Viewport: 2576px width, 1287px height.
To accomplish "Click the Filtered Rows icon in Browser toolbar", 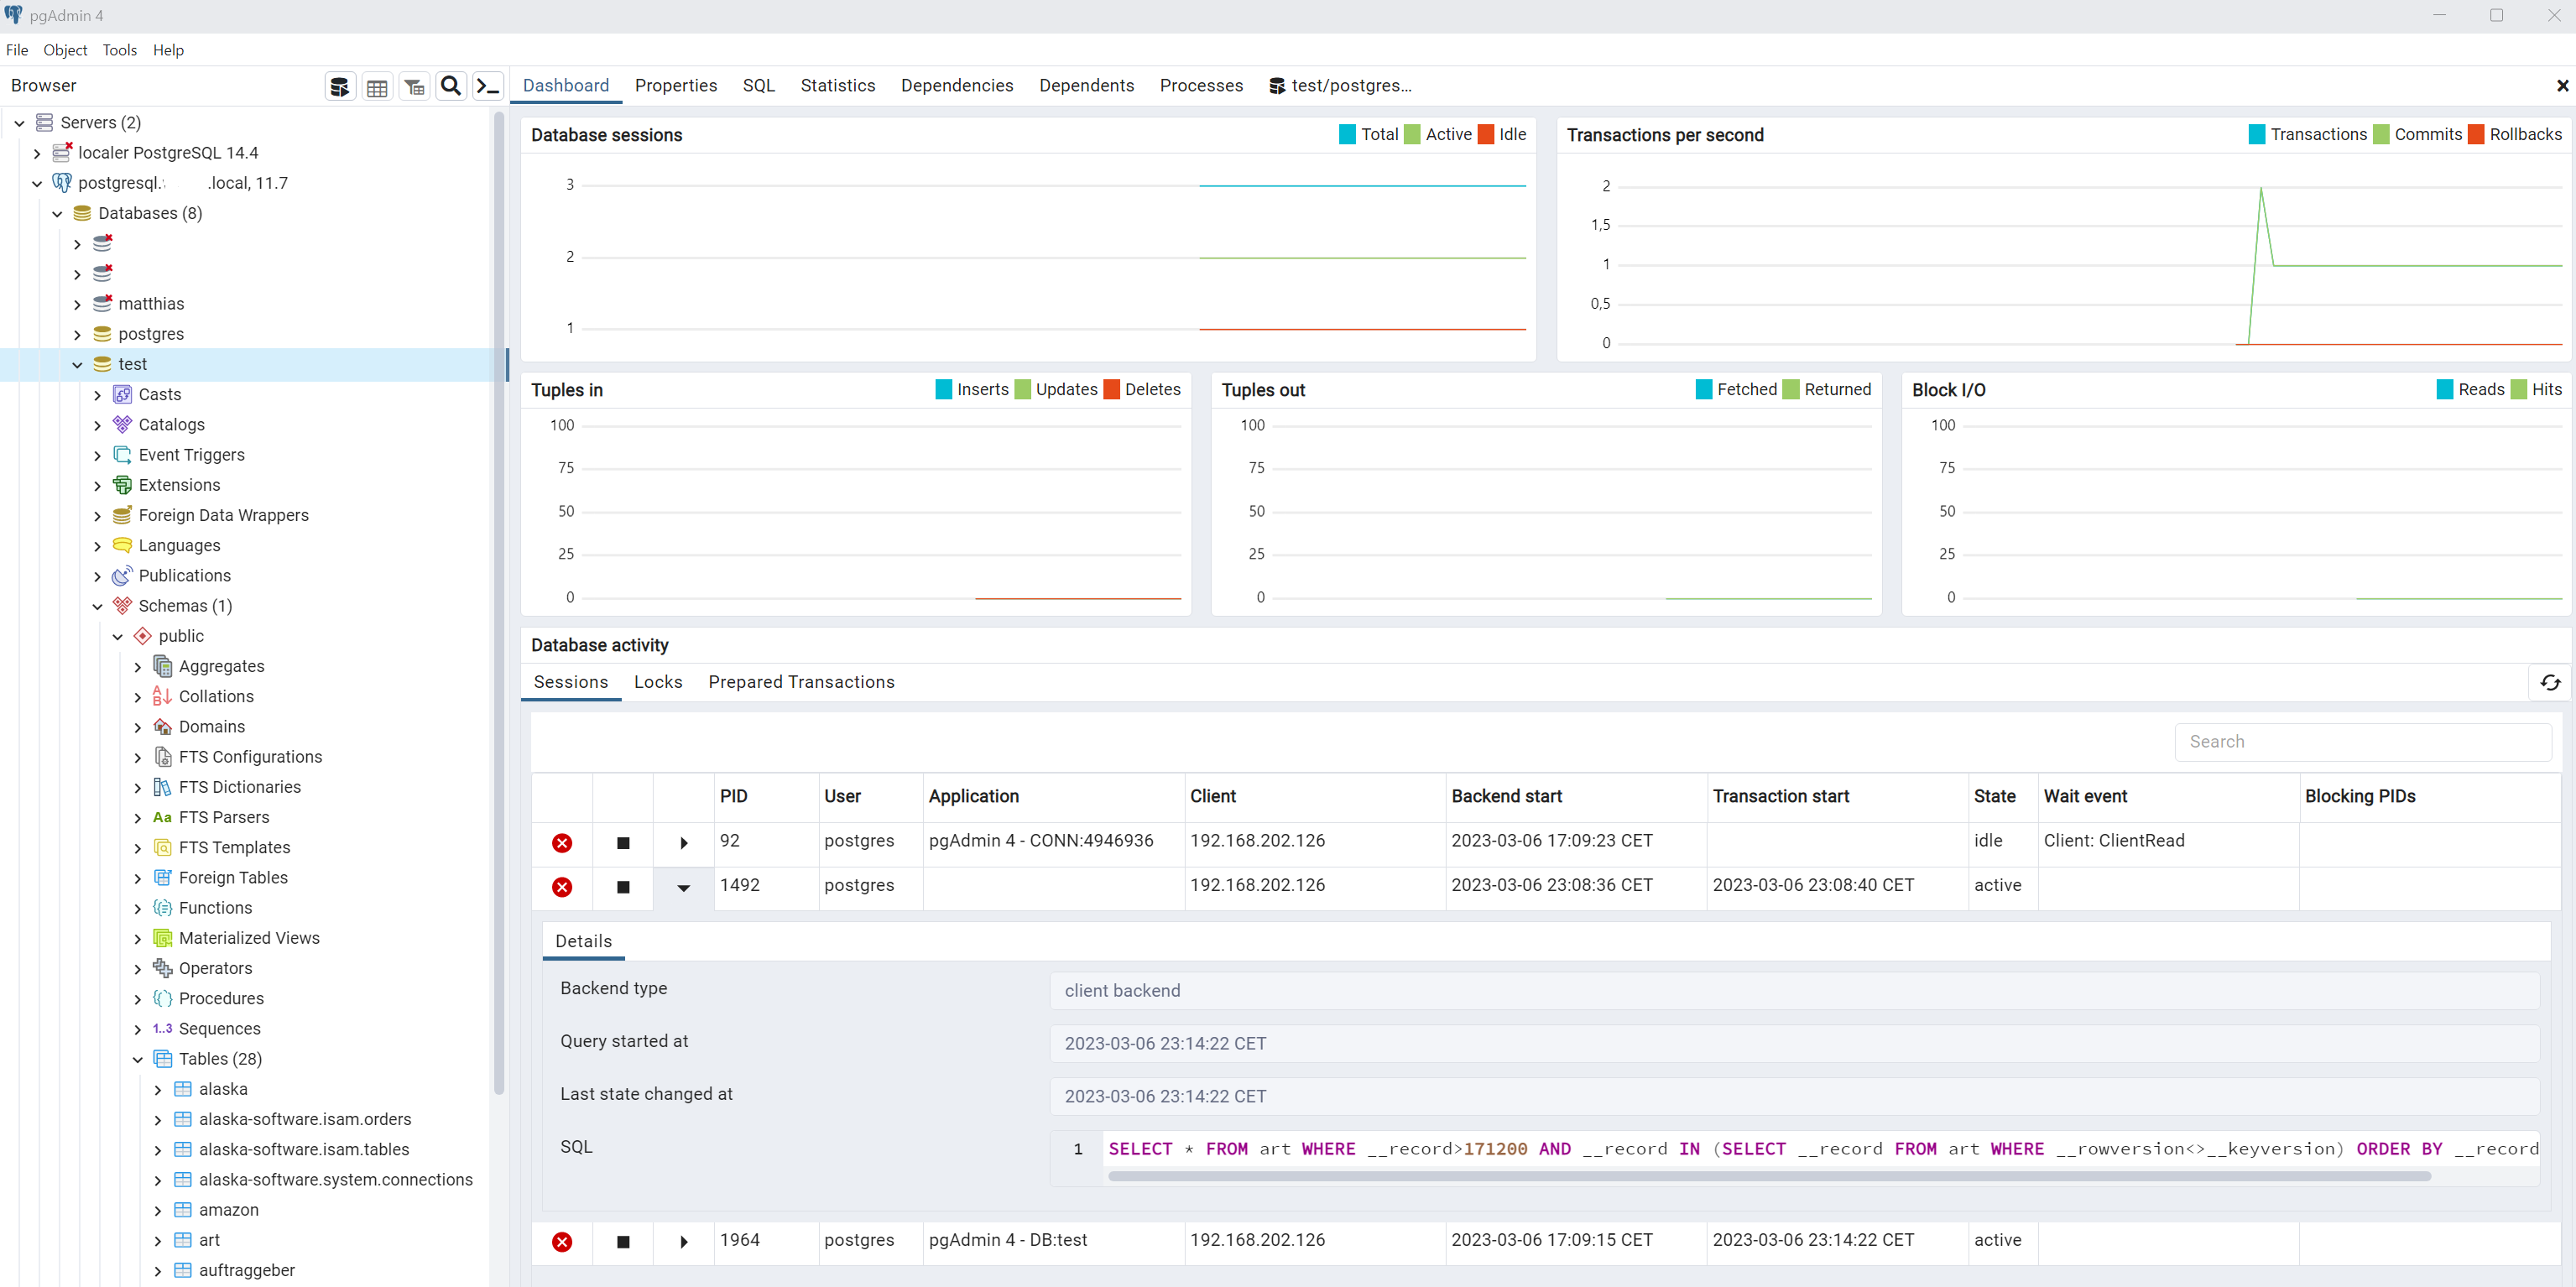I will click(x=414, y=87).
